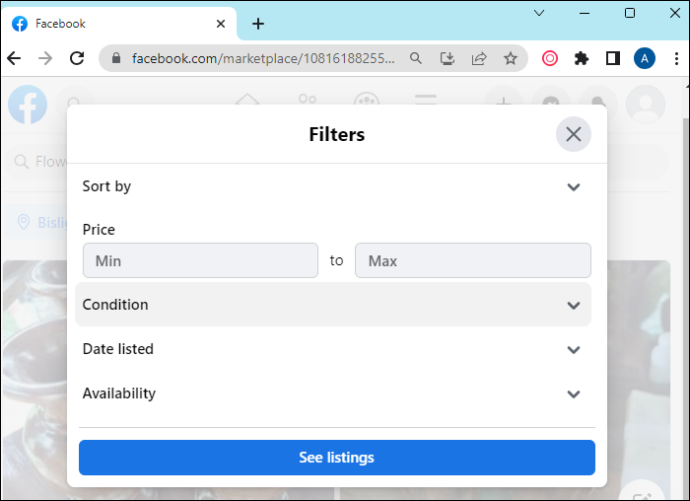Reload the page with the refresh icon
The image size is (690, 501).
pyautogui.click(x=77, y=58)
